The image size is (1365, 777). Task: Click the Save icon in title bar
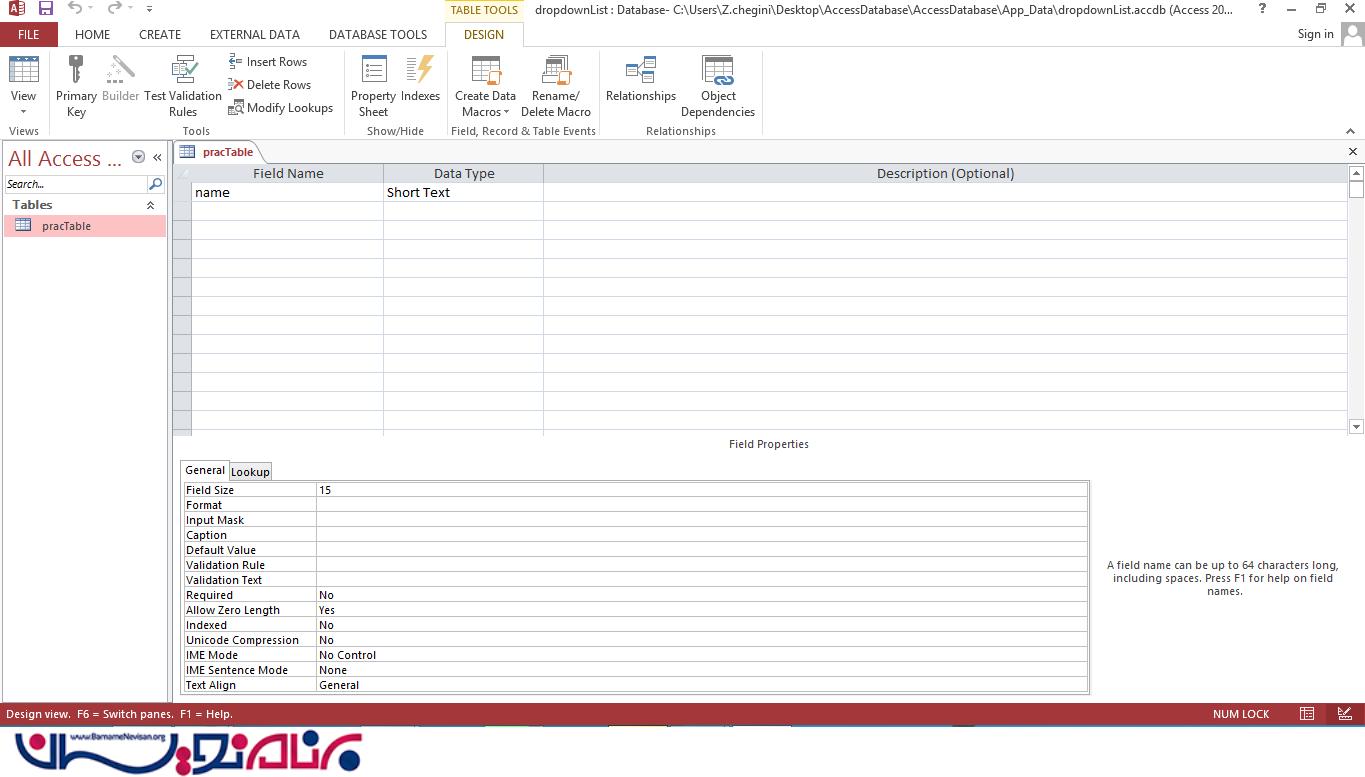(x=46, y=9)
